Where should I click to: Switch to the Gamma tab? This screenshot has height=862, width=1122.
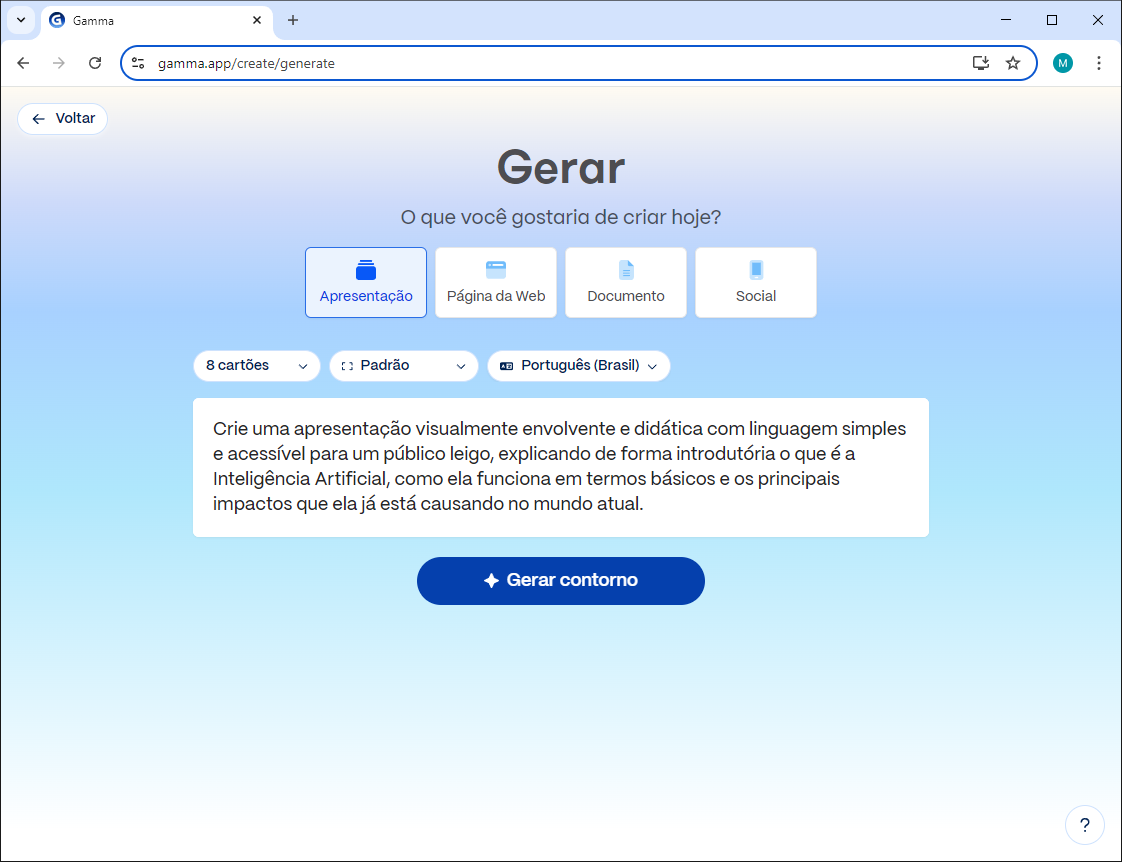pos(150,20)
